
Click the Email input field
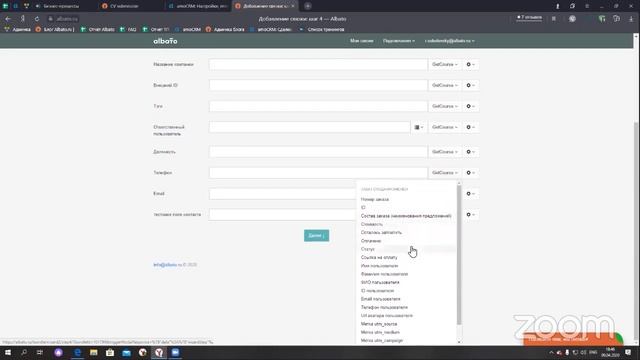point(282,194)
